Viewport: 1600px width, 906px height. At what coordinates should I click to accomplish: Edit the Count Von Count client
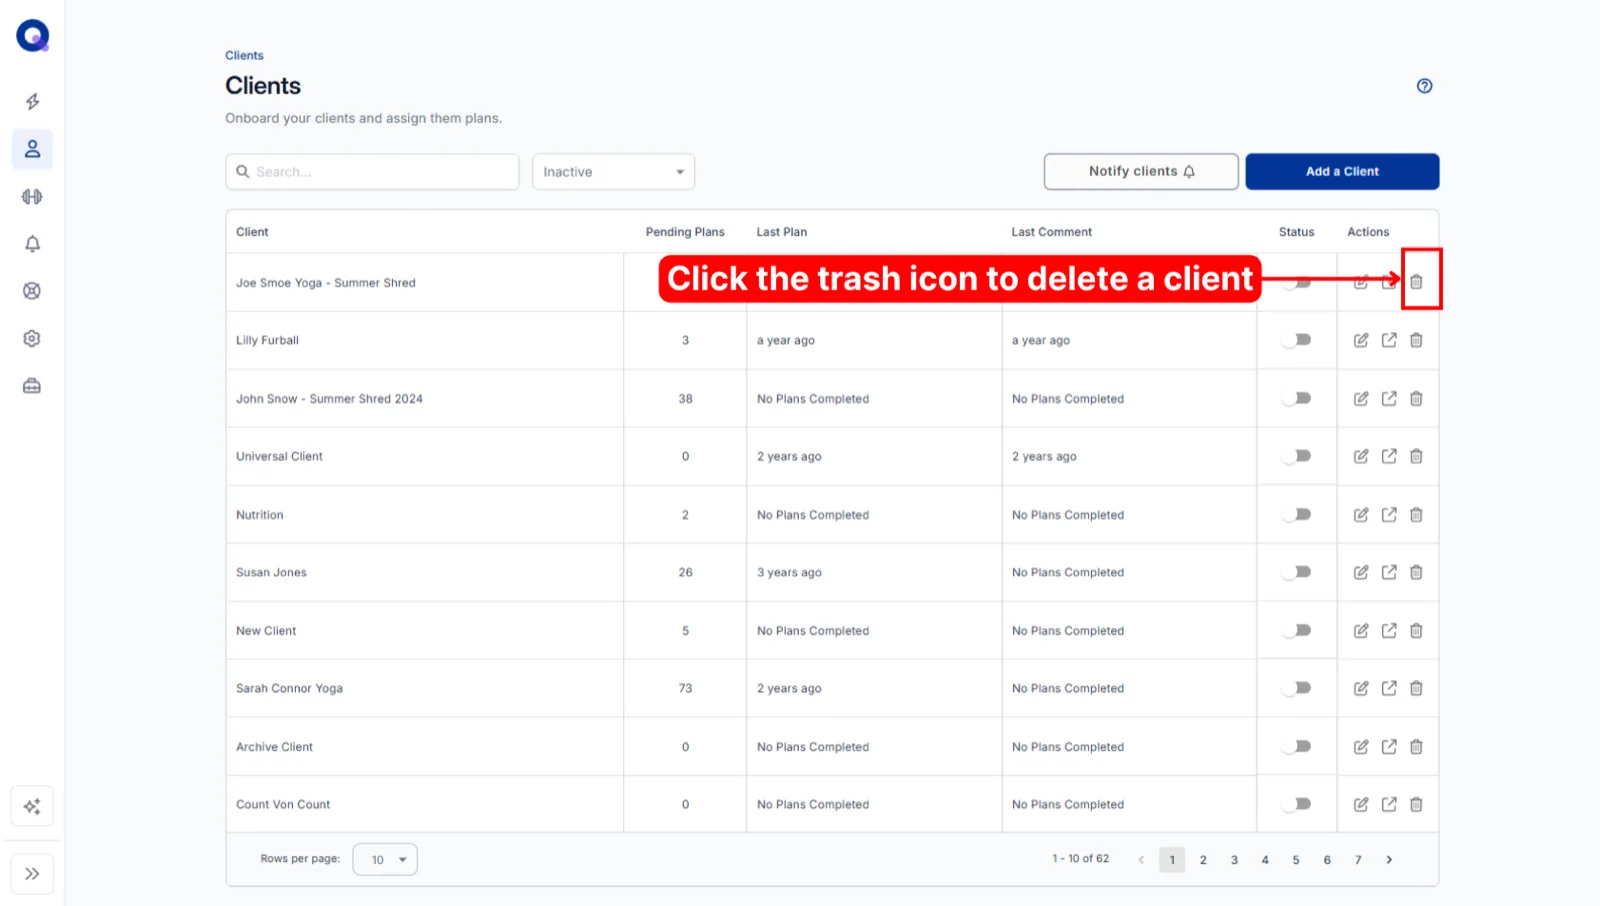(1361, 804)
